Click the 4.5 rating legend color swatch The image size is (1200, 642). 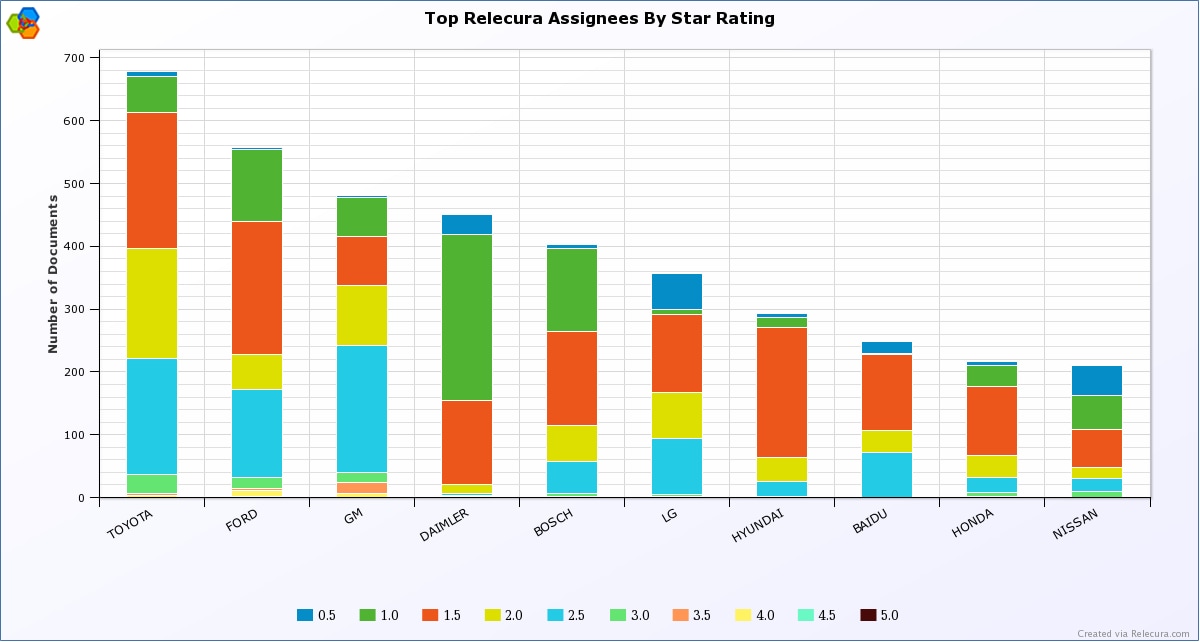tap(806, 615)
